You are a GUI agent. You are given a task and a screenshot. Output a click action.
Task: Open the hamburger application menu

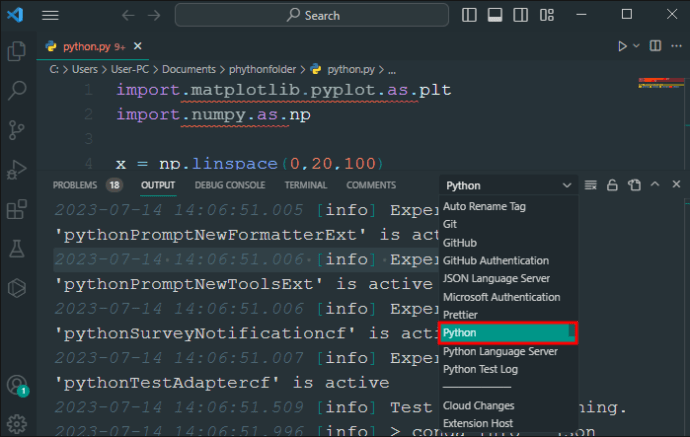click(50, 15)
